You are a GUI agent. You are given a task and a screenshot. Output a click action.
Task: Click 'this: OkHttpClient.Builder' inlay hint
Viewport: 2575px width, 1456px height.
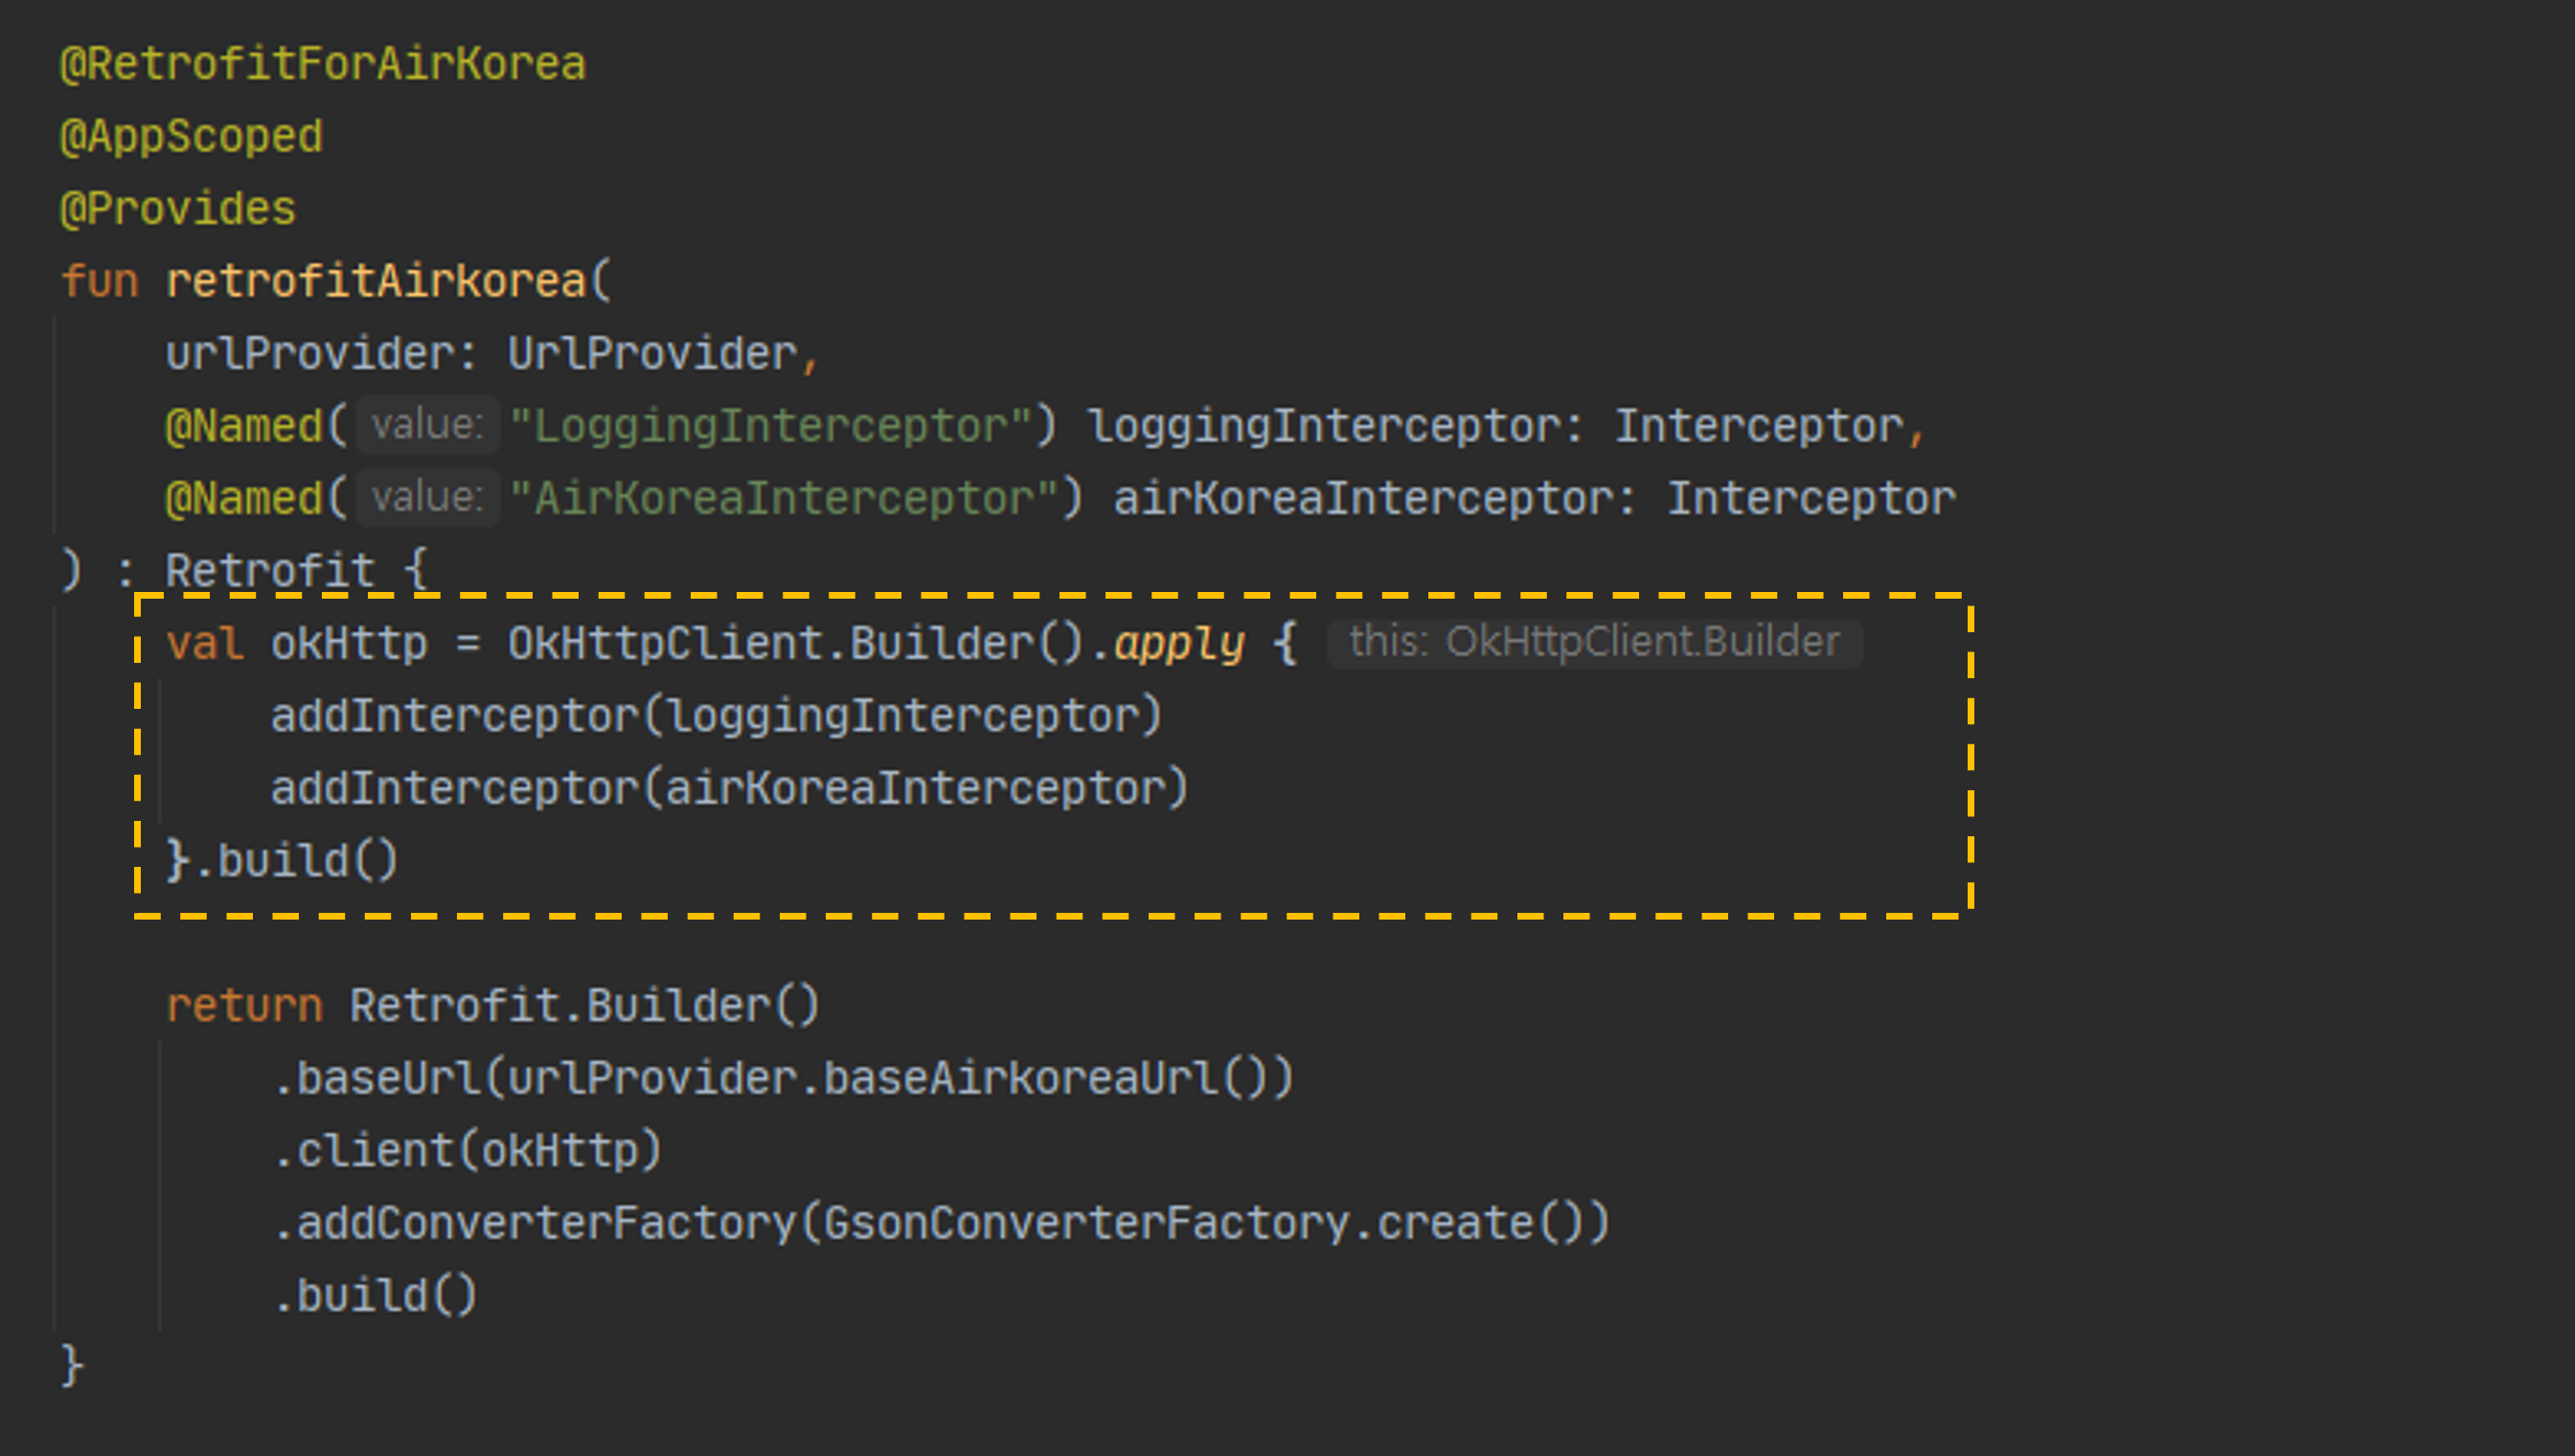(1593, 642)
